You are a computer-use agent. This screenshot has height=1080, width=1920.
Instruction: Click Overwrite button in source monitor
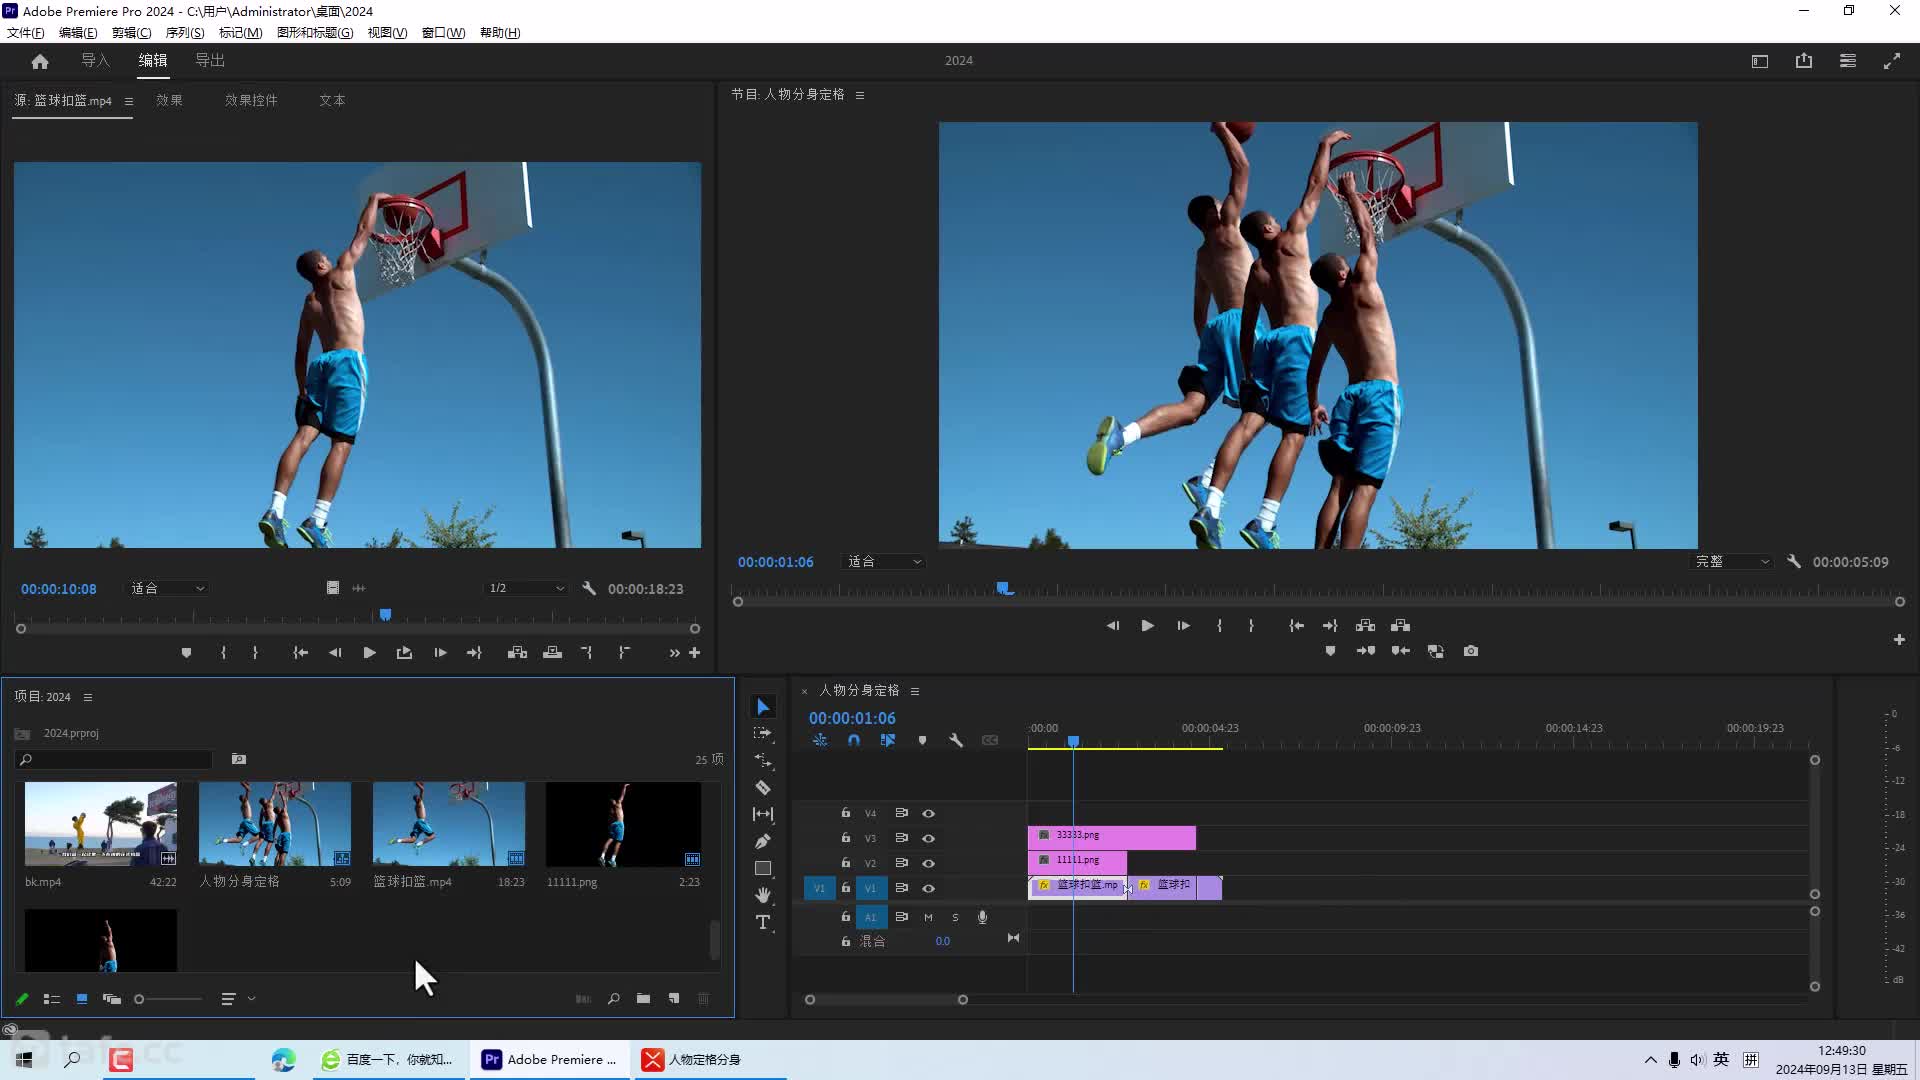coord(552,652)
